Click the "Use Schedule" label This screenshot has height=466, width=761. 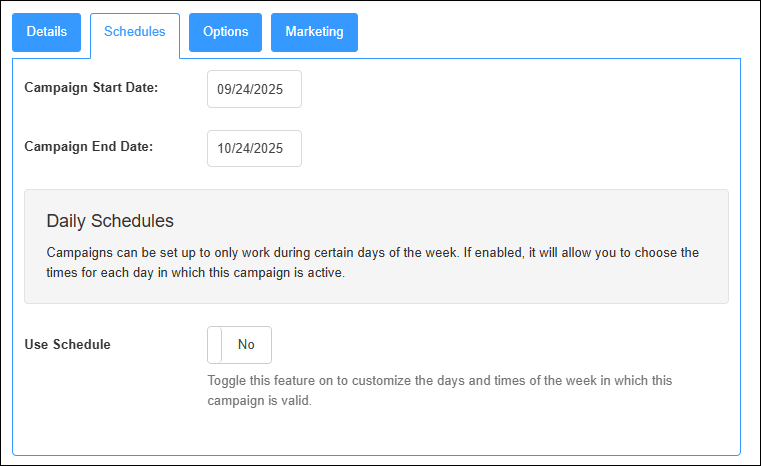coord(67,344)
